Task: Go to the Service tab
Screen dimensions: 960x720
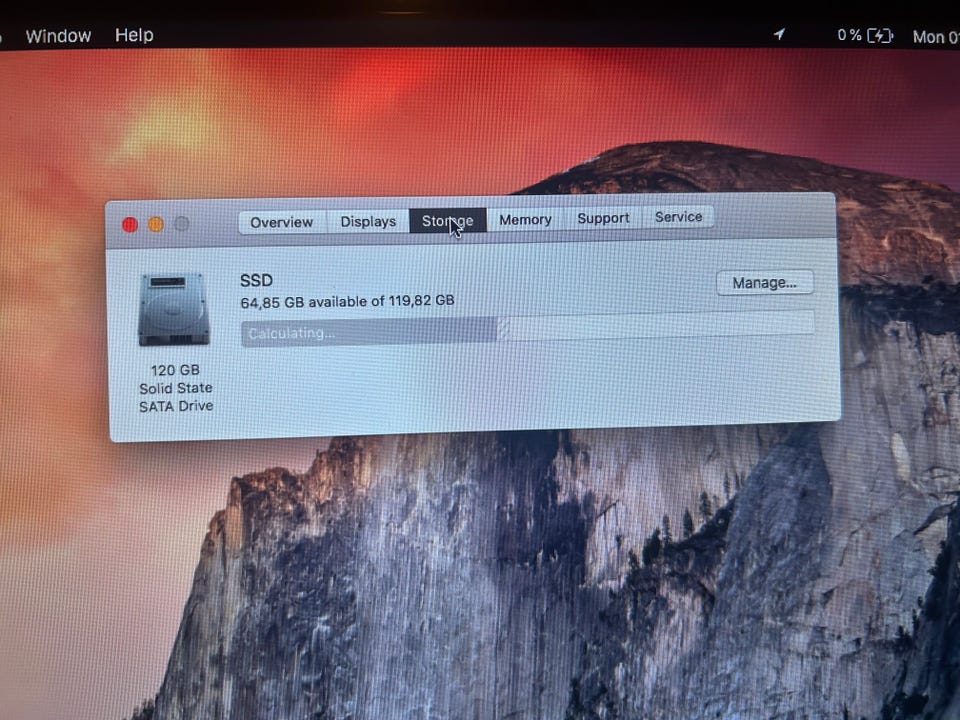Action: tap(678, 217)
